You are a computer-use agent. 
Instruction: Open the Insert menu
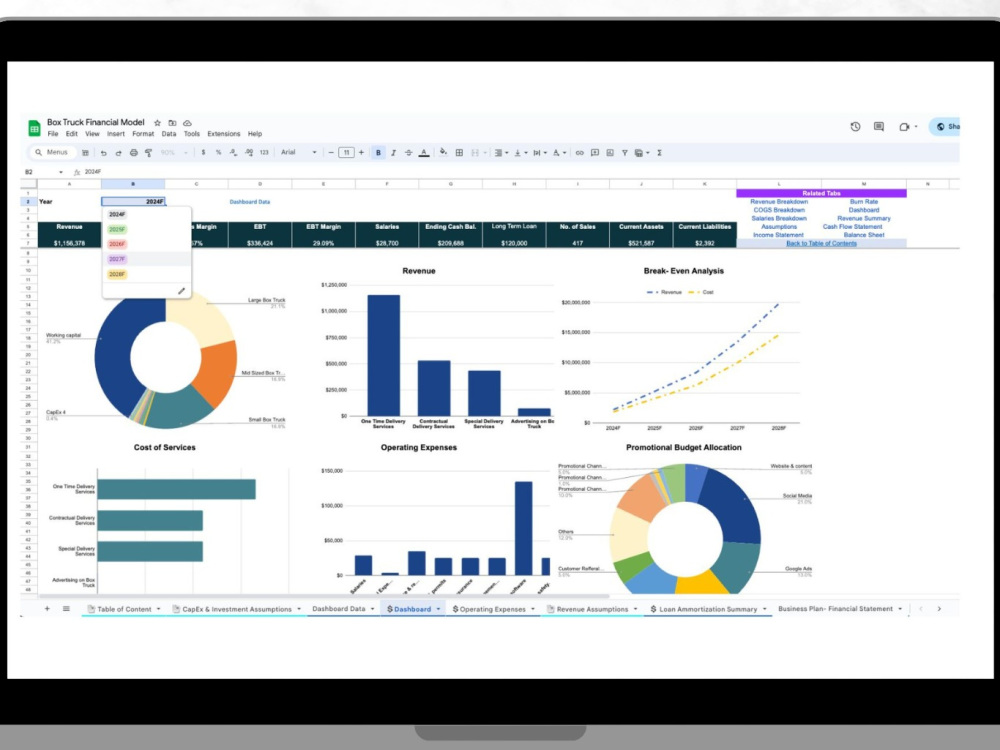pos(116,135)
